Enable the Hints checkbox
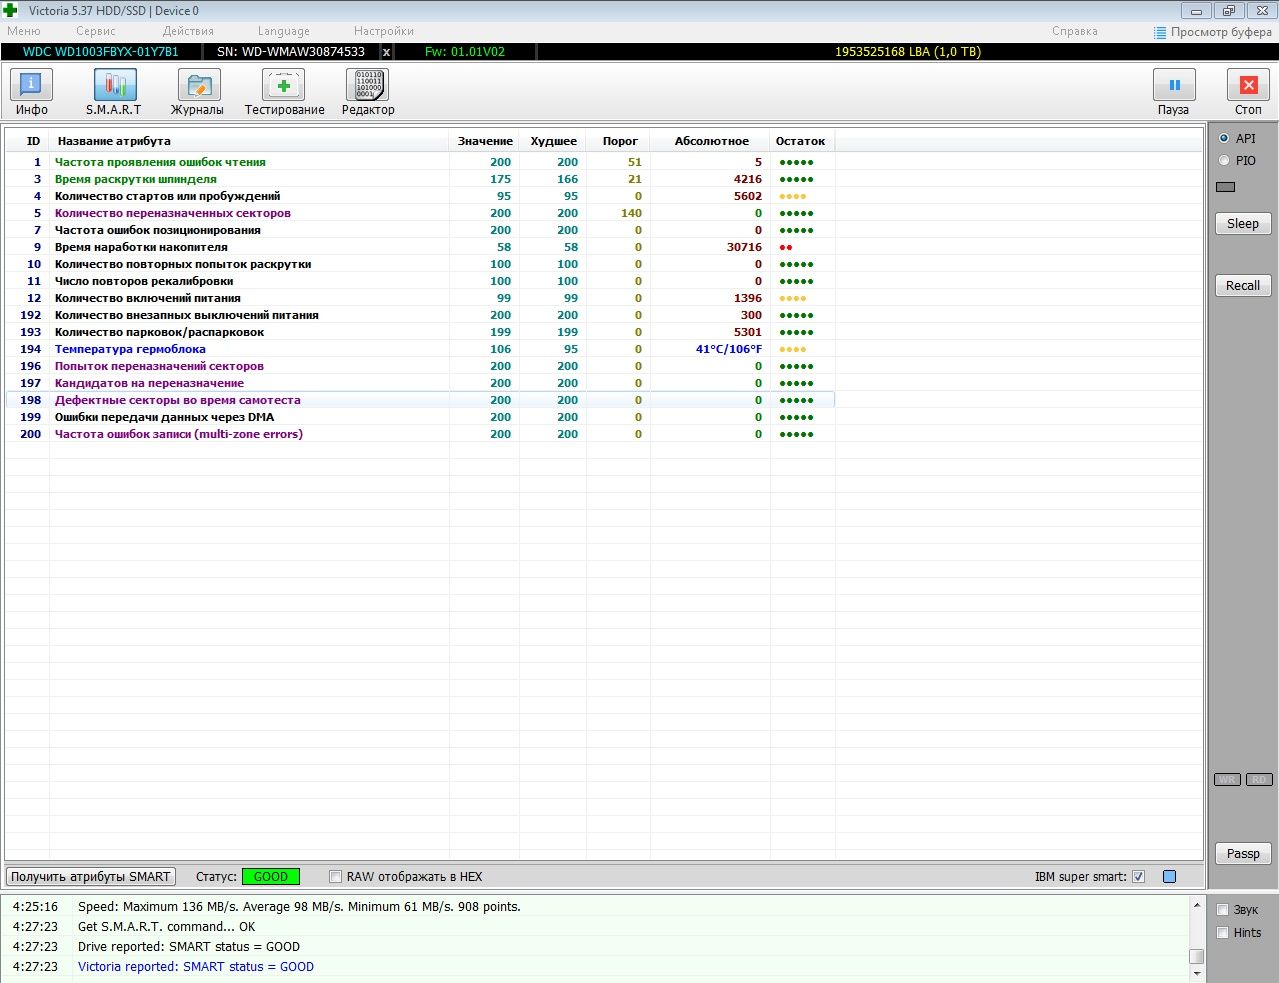The width and height of the screenshot is (1279, 983). pyautogui.click(x=1222, y=933)
